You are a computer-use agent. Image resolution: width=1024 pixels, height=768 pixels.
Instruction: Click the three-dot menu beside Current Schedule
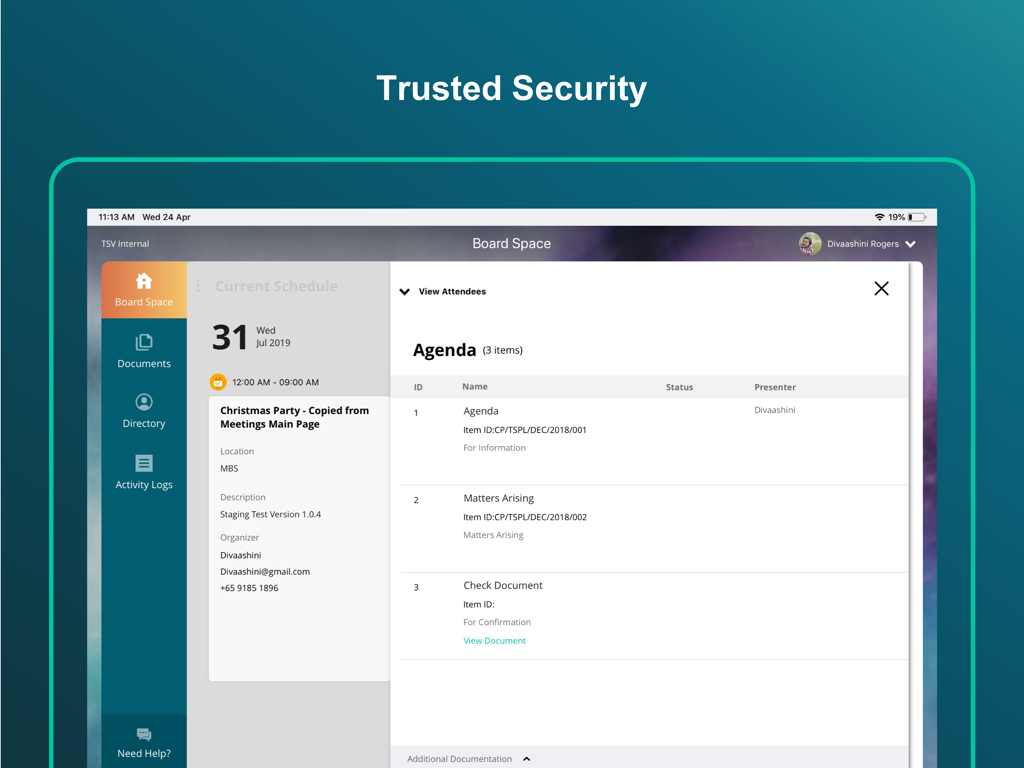click(x=198, y=286)
